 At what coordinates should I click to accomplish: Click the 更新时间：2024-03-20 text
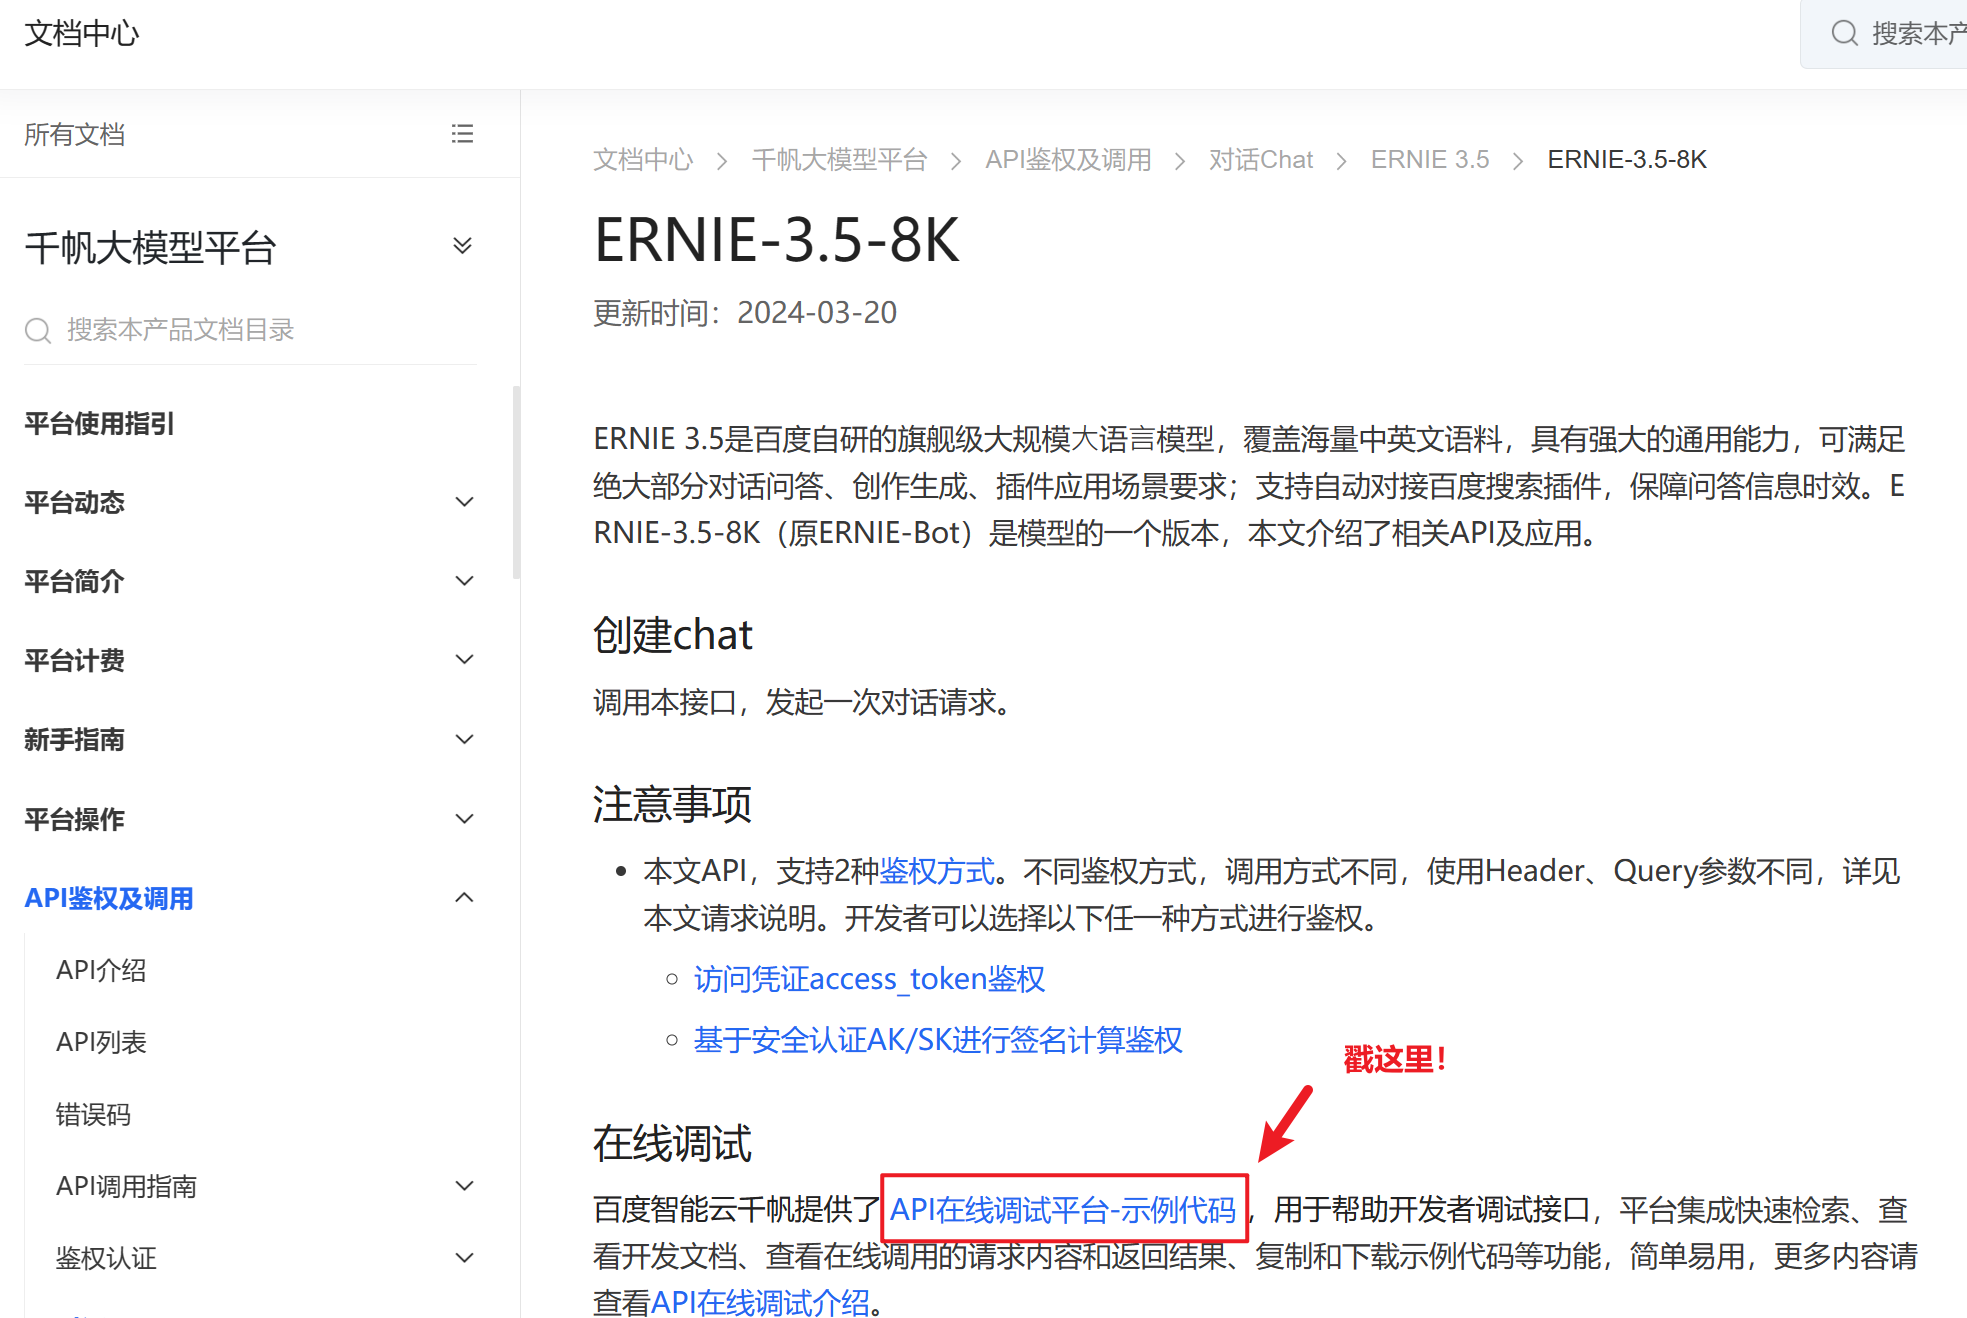point(745,313)
